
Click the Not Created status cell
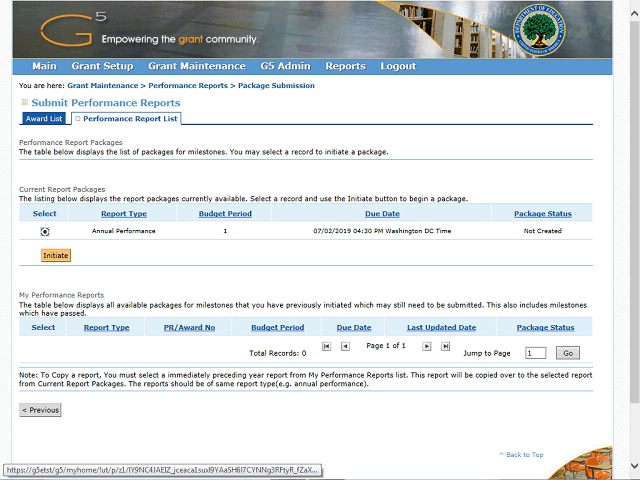[x=542, y=231]
